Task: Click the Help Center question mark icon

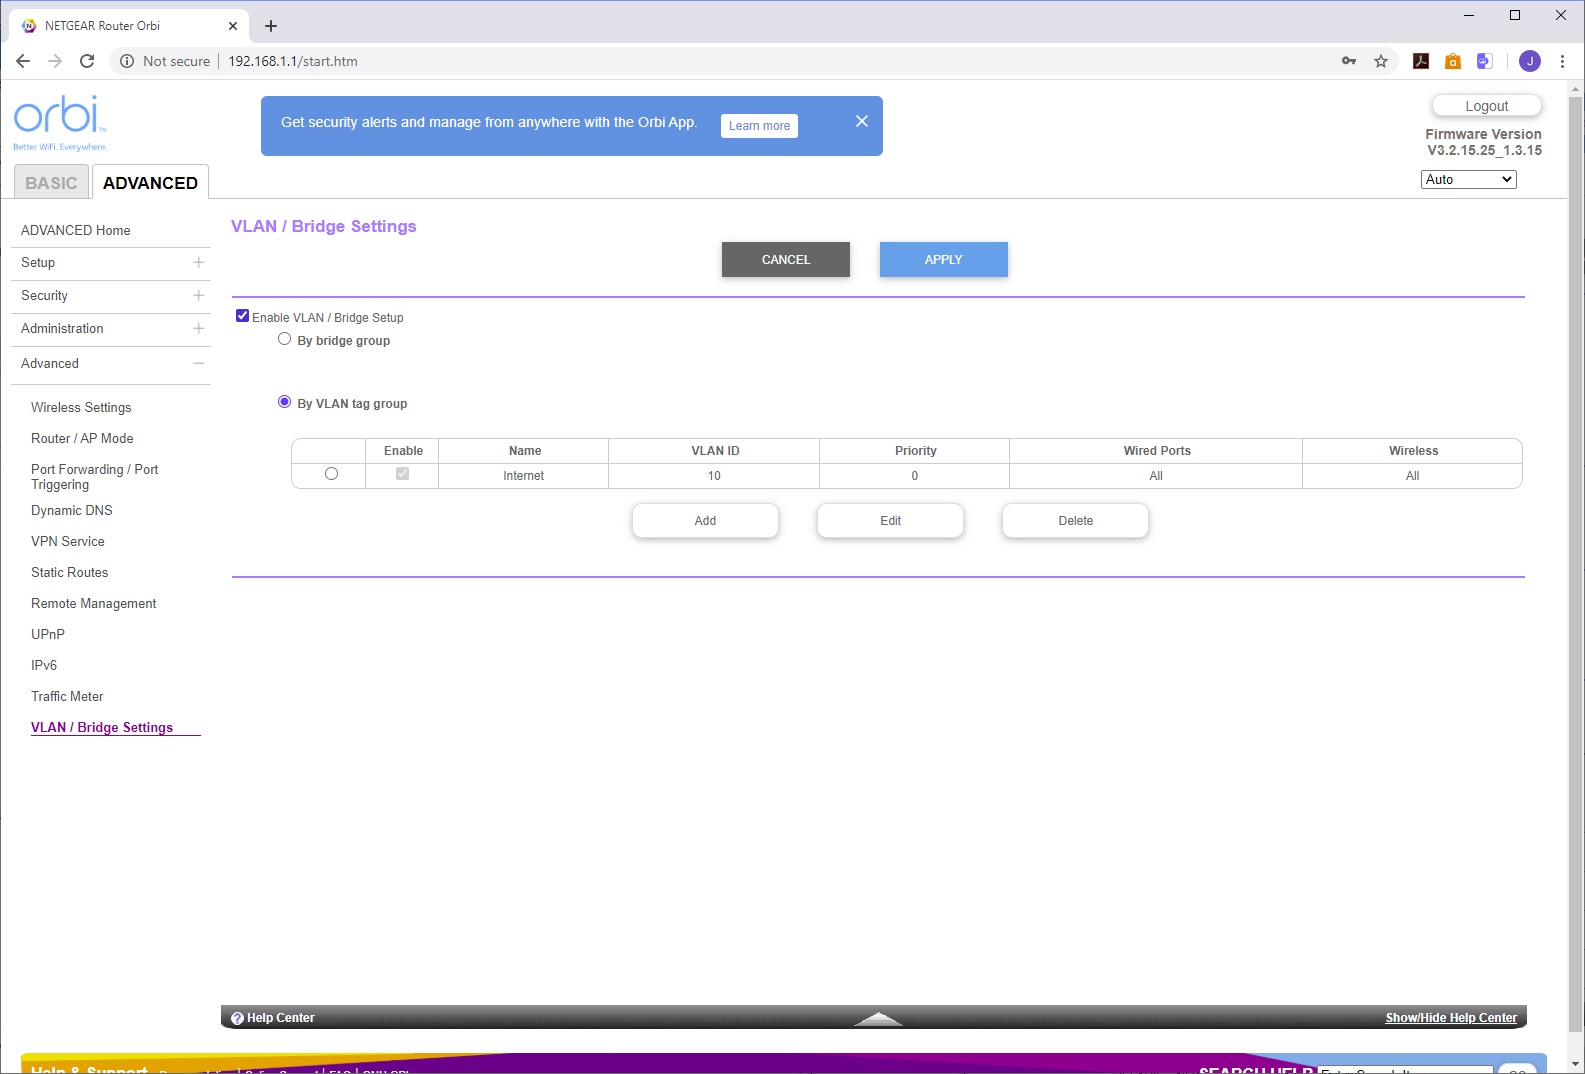Action: click(237, 1018)
